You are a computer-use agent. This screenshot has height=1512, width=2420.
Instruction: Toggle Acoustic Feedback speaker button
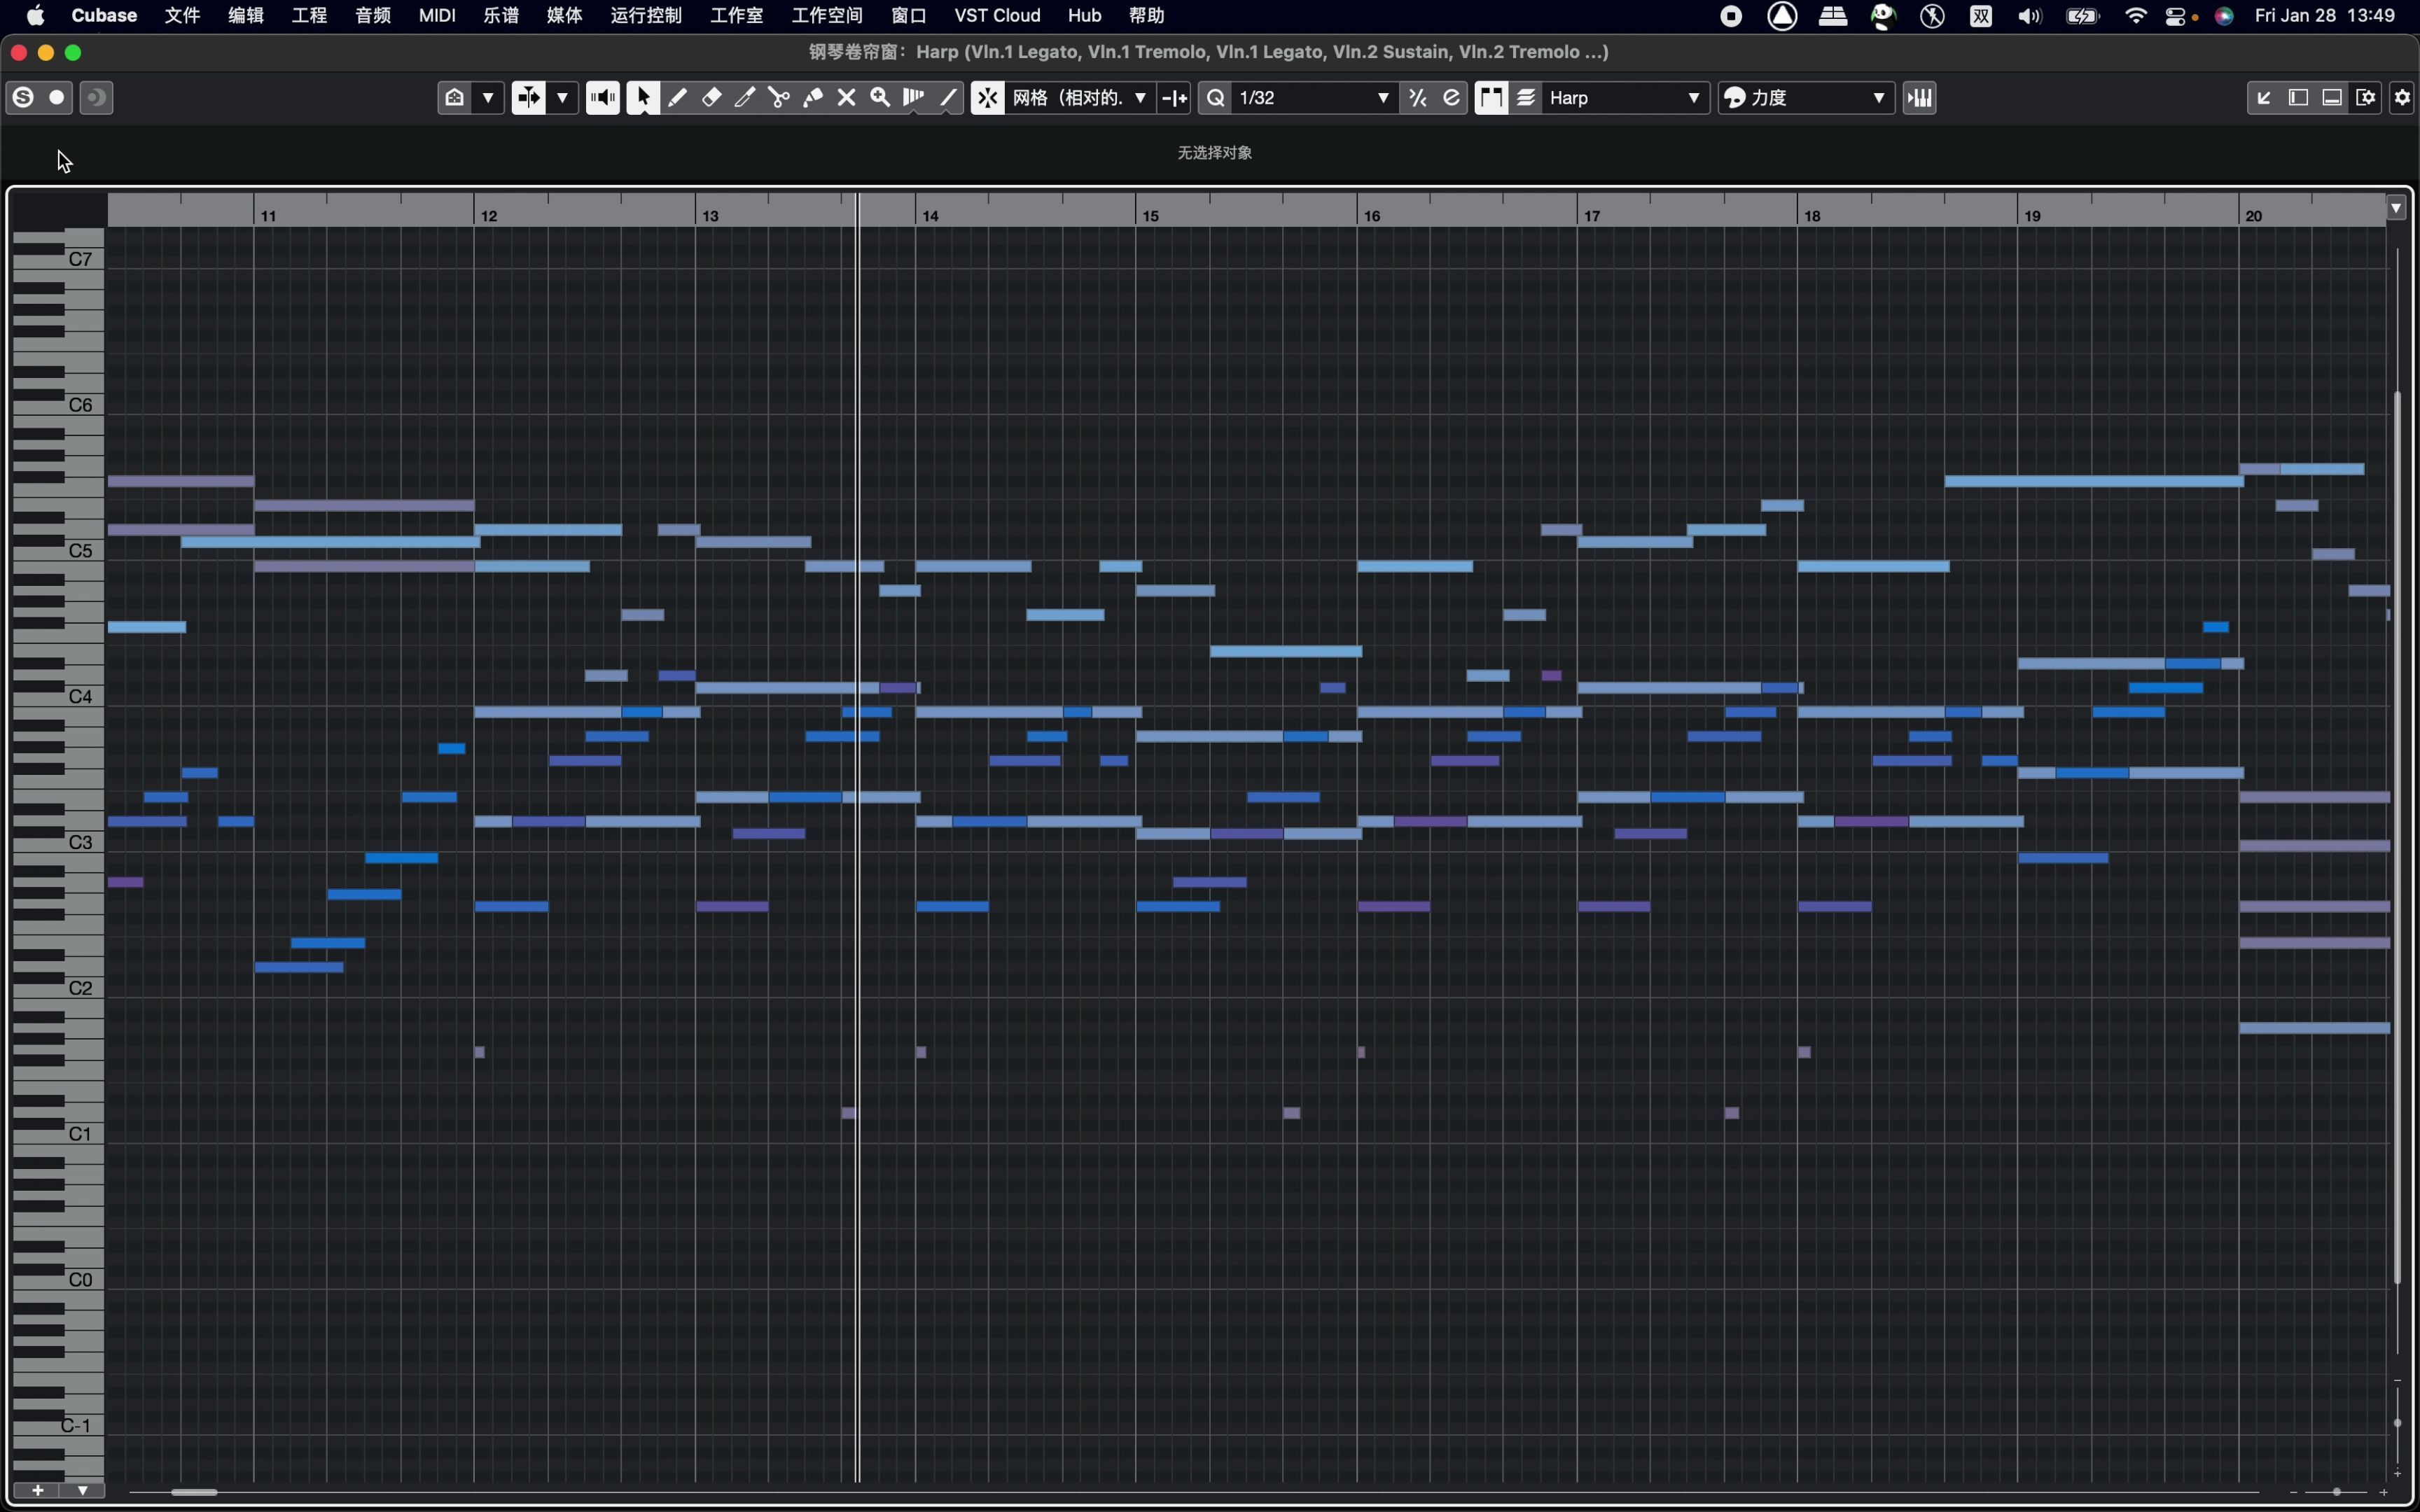[x=602, y=97]
